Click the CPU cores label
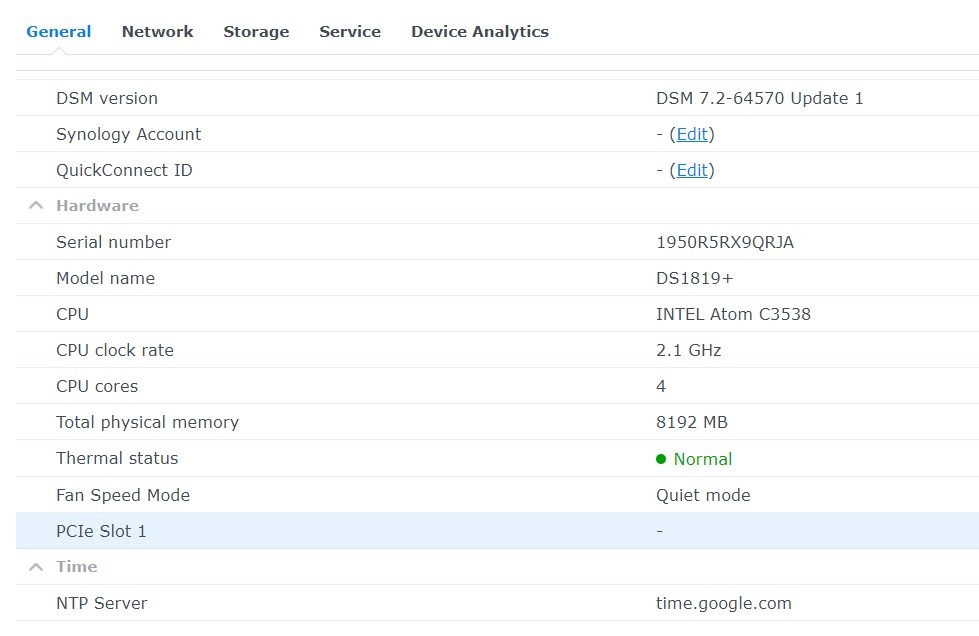The width and height of the screenshot is (979, 636). pos(97,386)
